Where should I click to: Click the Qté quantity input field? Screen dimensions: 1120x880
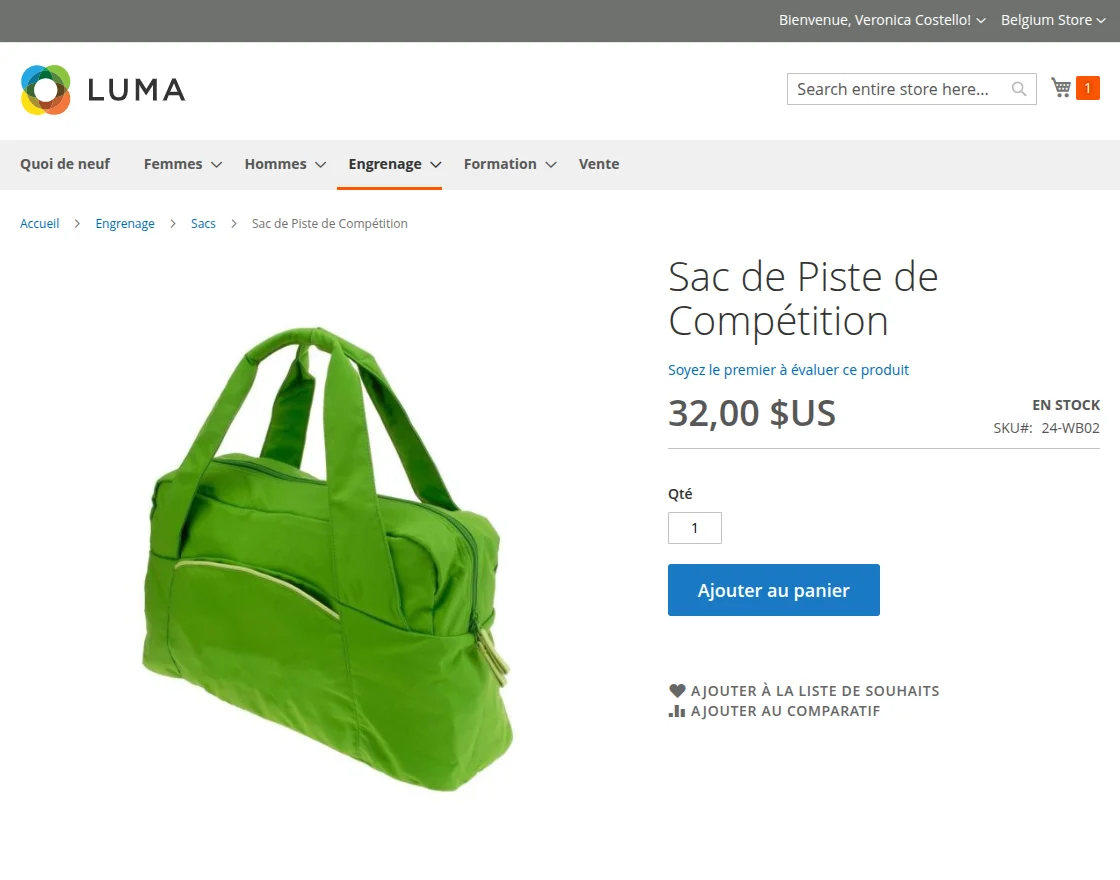tap(694, 528)
